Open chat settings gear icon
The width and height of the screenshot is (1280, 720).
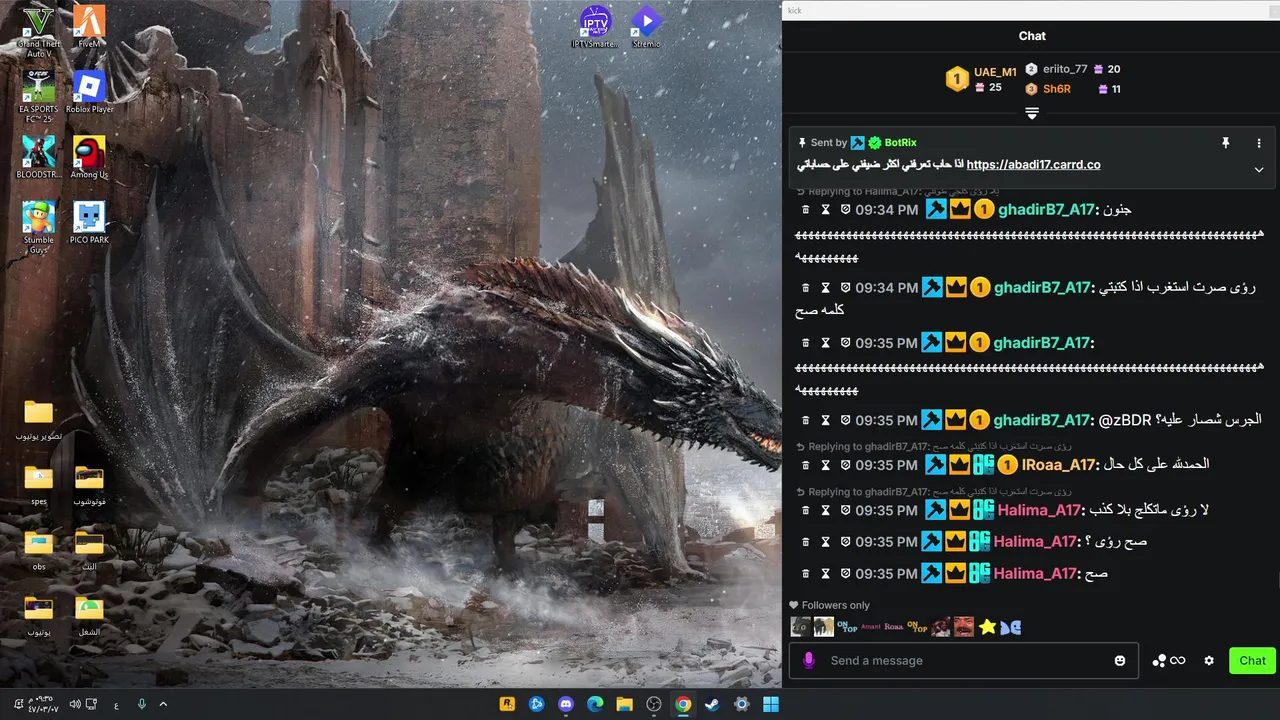tap(1209, 661)
